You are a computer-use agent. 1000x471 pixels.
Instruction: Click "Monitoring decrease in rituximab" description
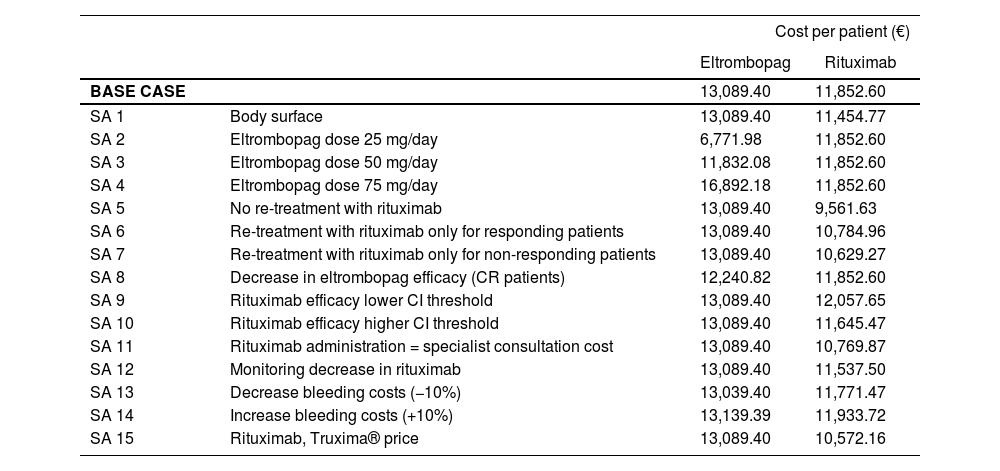click(345, 369)
